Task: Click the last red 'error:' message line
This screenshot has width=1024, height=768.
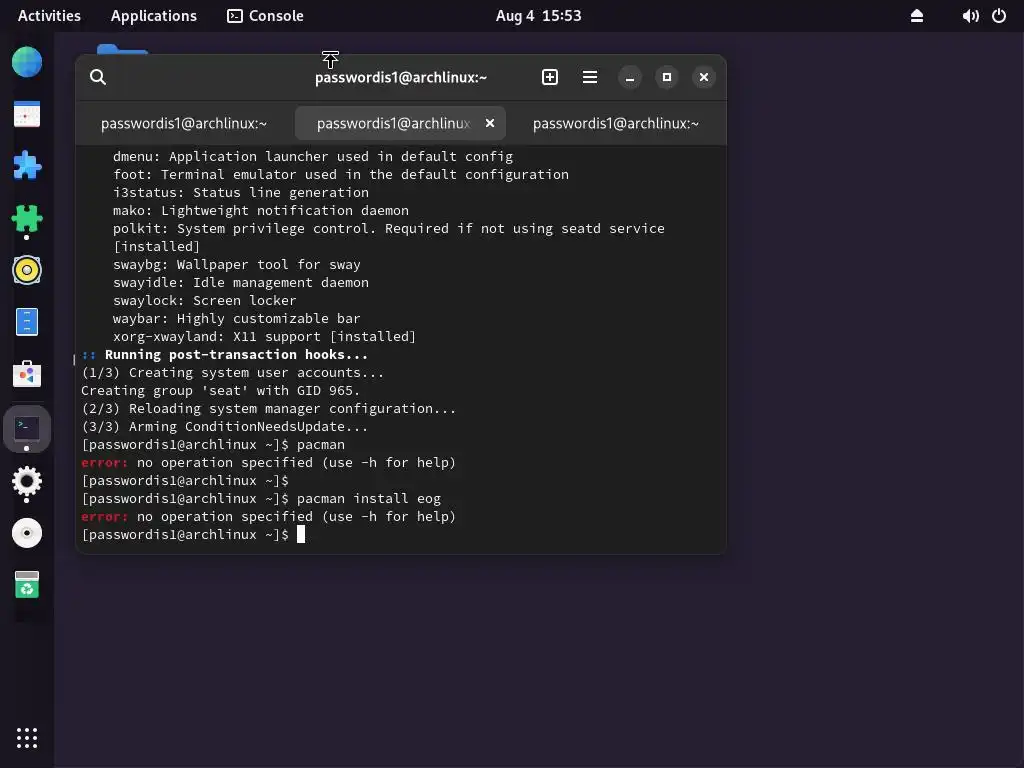Action: click(x=268, y=517)
